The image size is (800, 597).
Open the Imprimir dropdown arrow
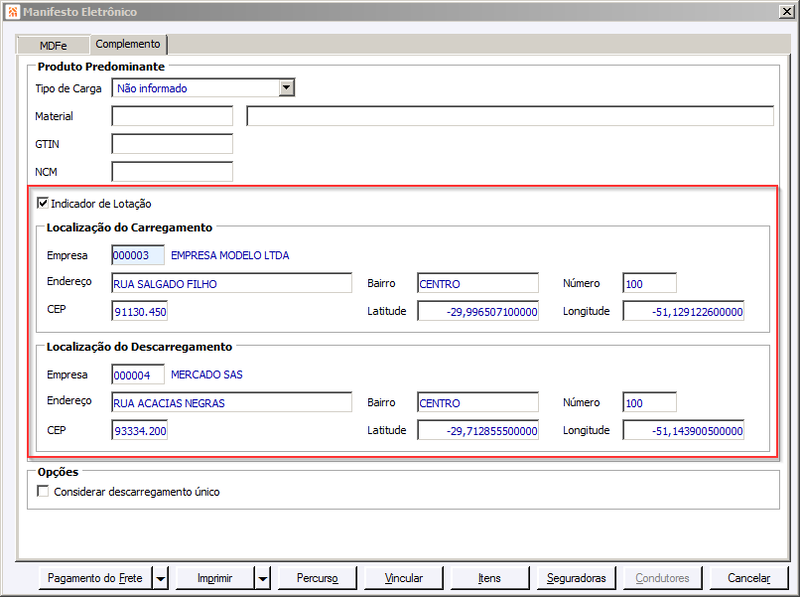[x=263, y=578]
